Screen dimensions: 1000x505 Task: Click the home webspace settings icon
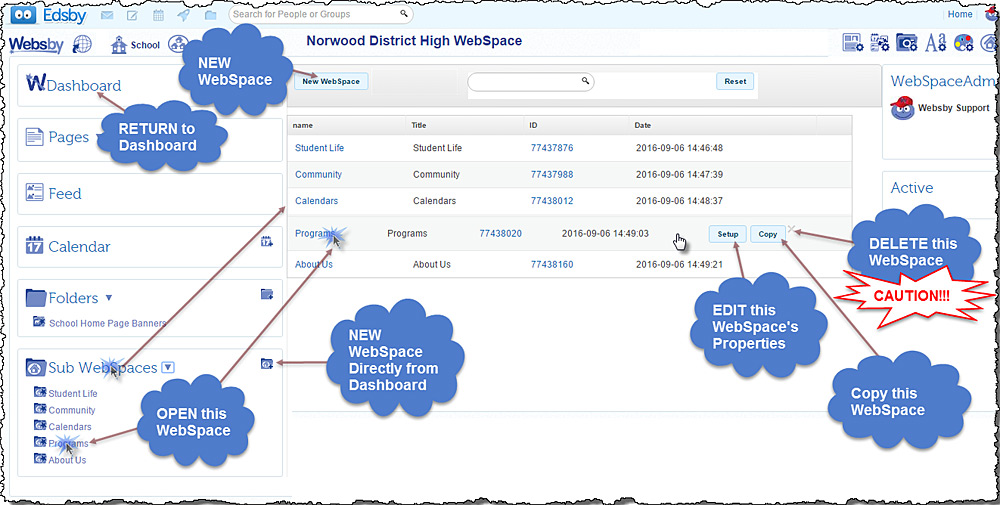[x=989, y=43]
